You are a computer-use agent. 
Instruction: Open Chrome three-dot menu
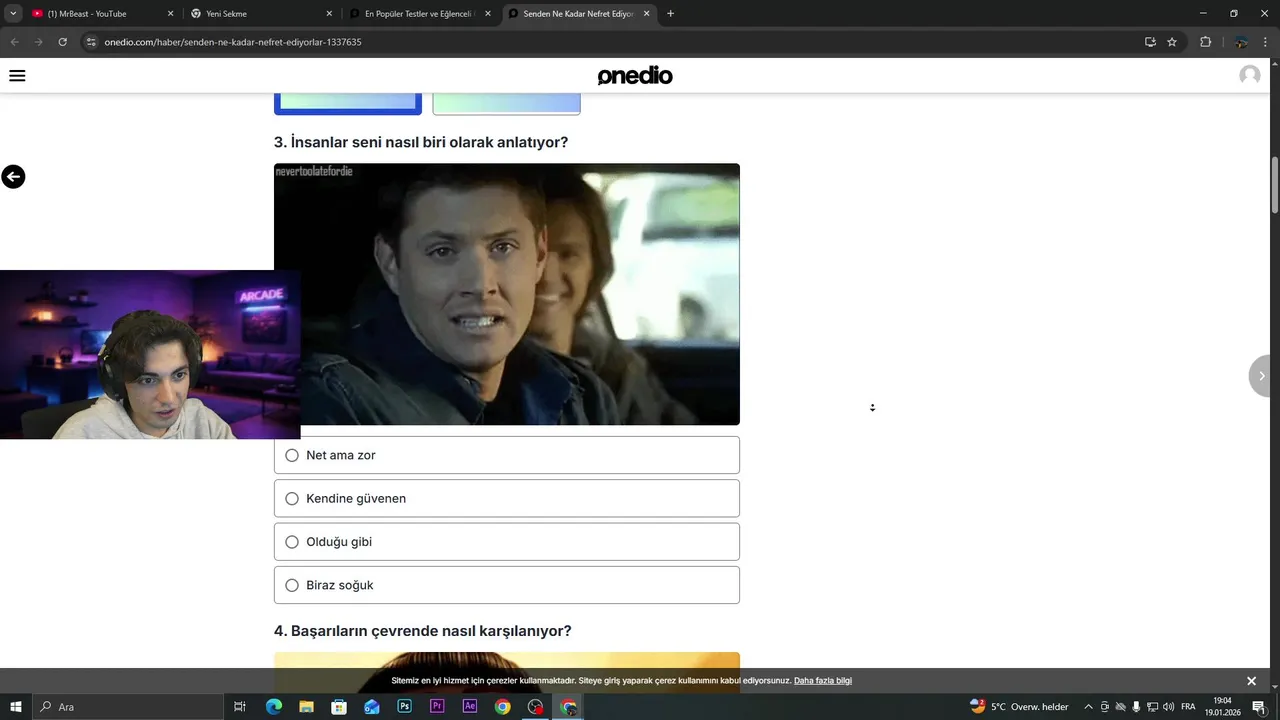[1265, 42]
